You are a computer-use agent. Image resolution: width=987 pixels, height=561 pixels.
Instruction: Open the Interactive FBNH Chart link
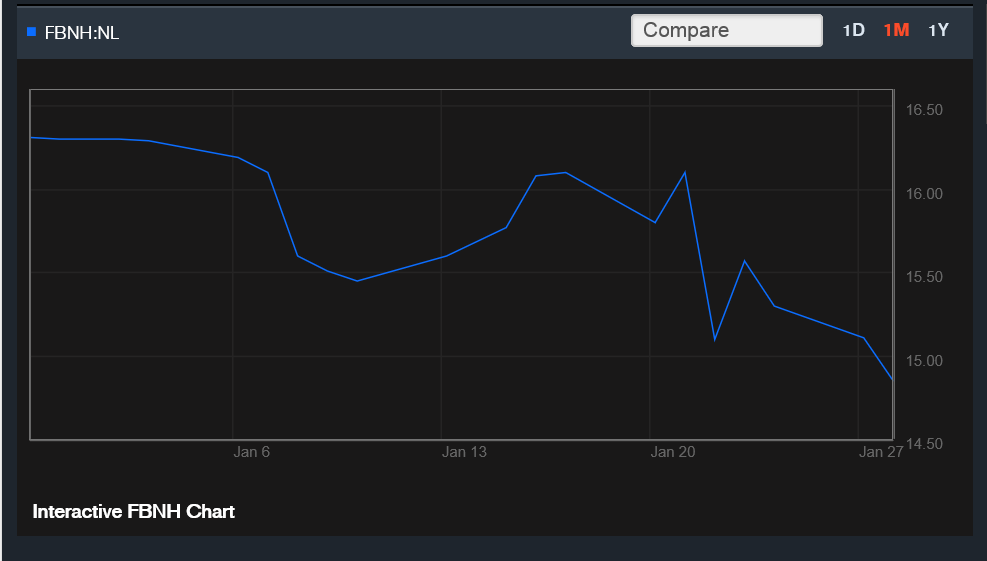point(134,511)
